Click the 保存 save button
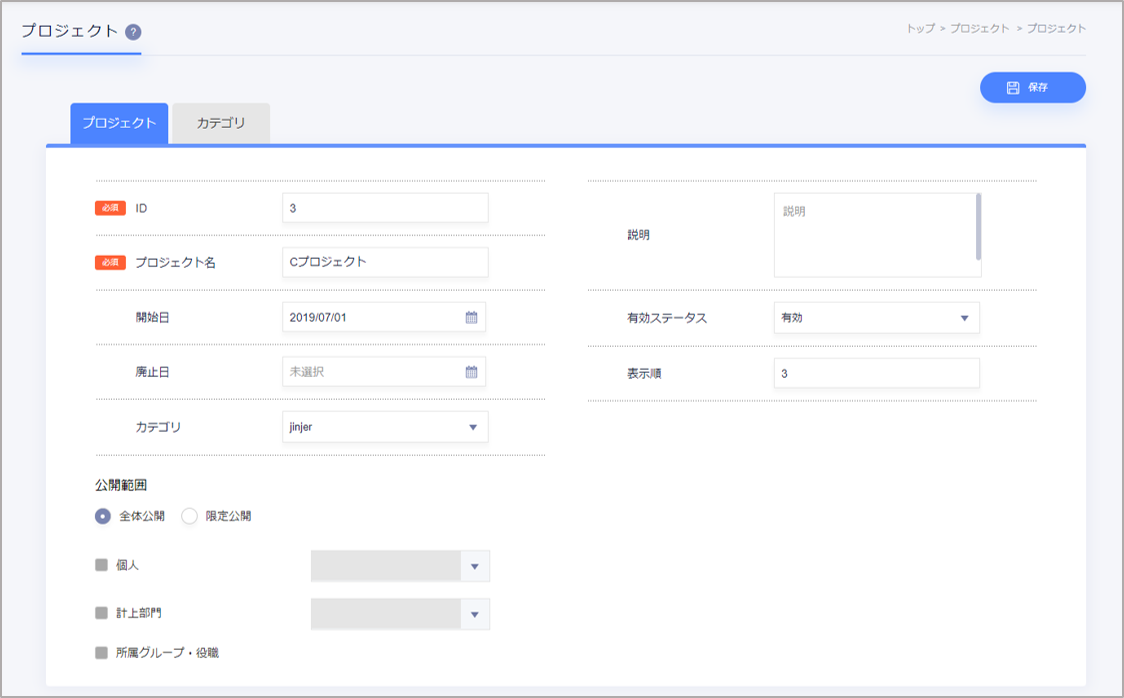The width and height of the screenshot is (1124, 698). [1032, 88]
